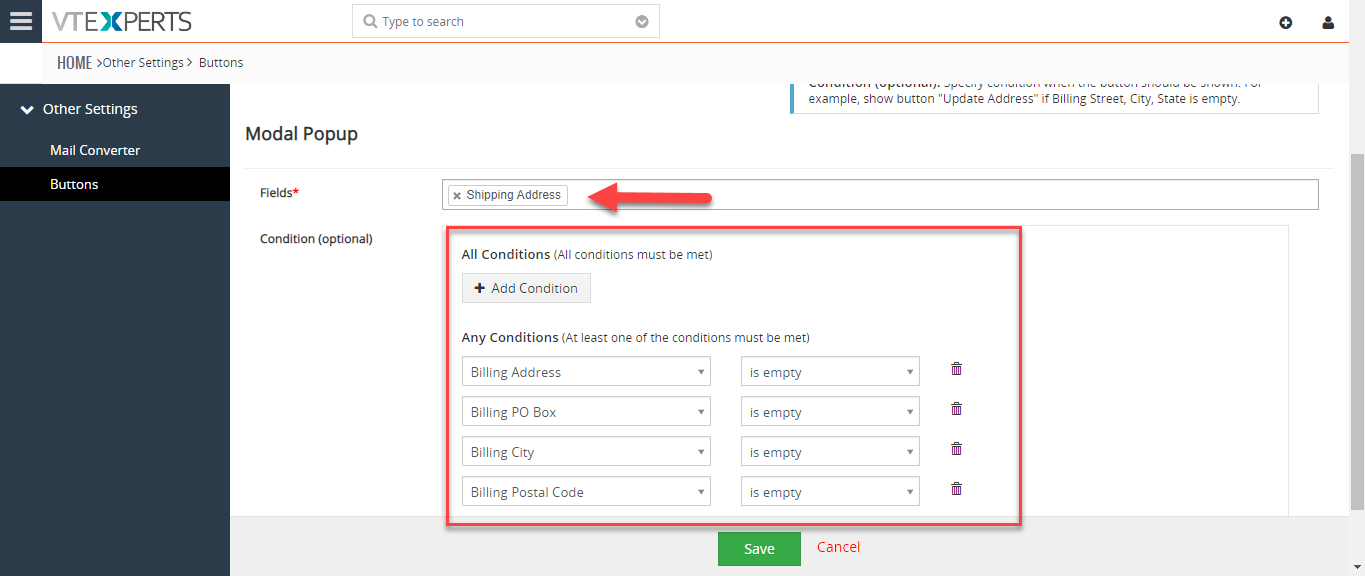Click the All Conditions heading
The image size is (1365, 576).
tap(506, 255)
